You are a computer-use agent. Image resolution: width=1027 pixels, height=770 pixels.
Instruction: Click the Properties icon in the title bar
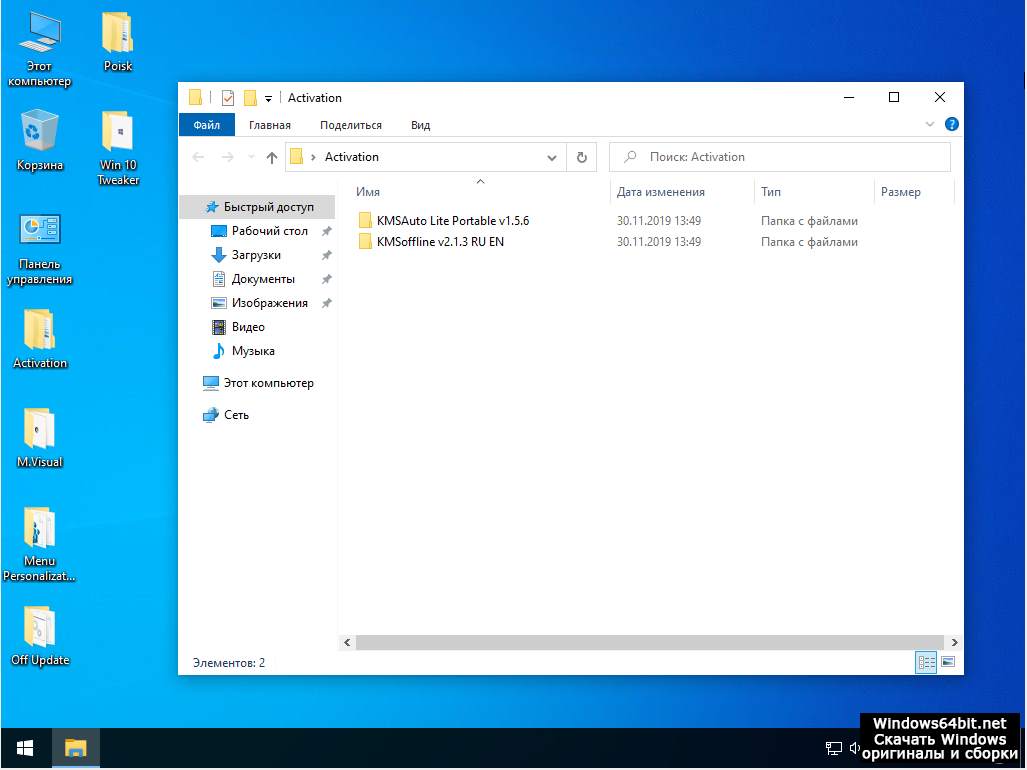tap(228, 98)
